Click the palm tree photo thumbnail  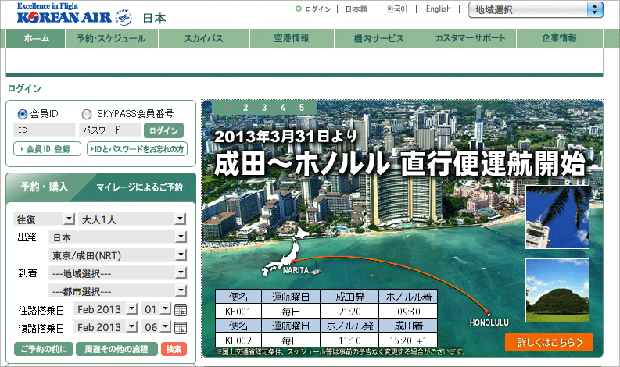(x=557, y=217)
